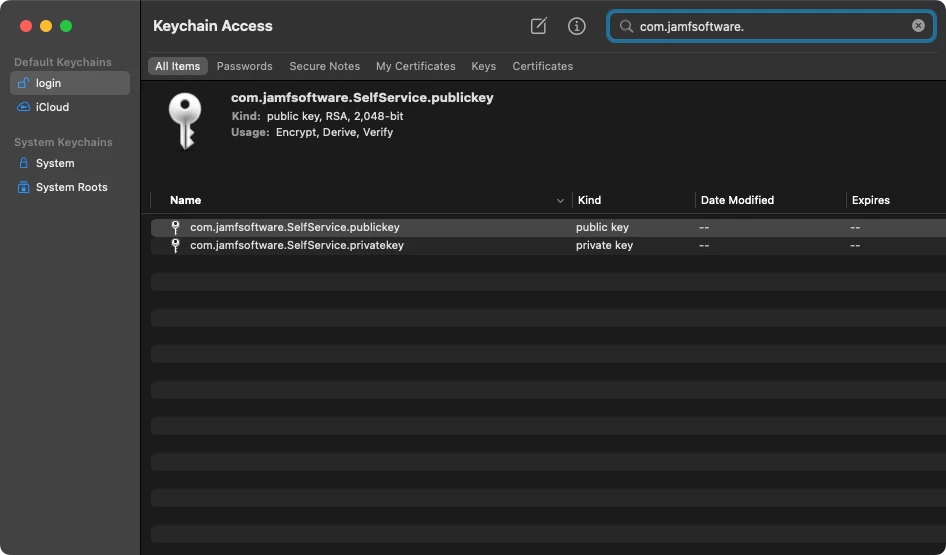
Task: Click the yellow minimize window button
Action: [46, 26]
